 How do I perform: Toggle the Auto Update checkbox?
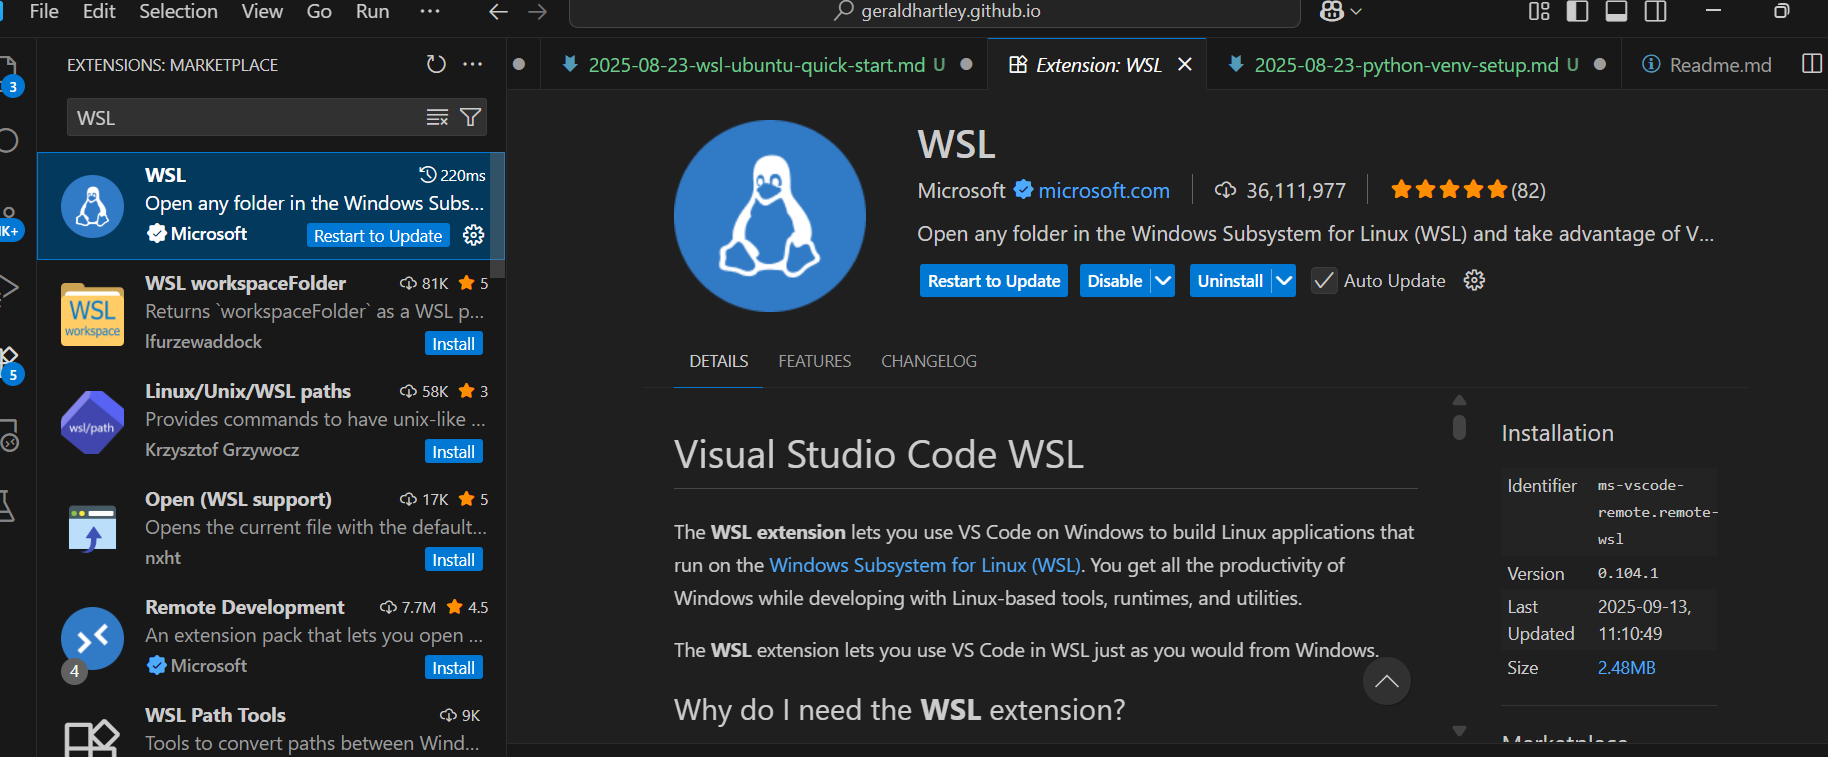point(1323,281)
